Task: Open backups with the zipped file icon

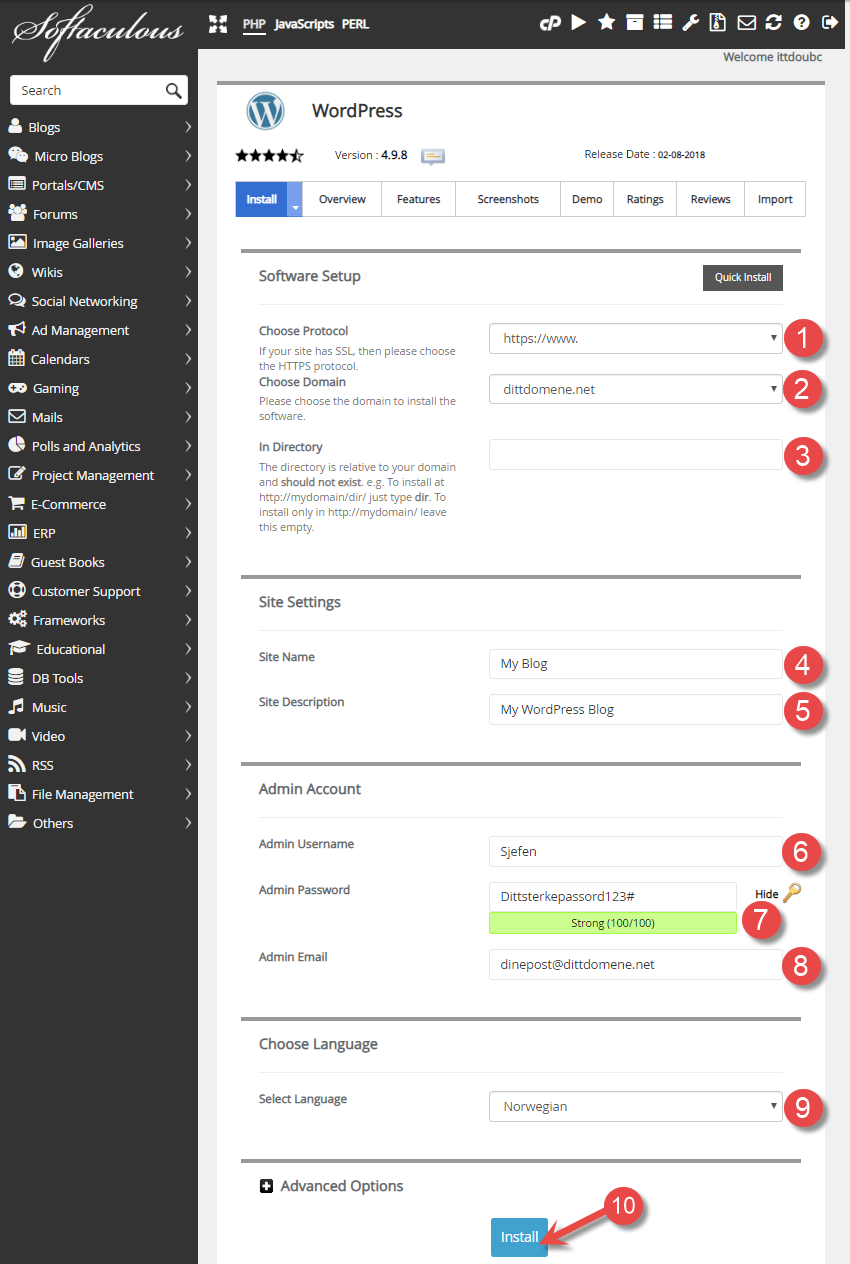Action: pyautogui.click(x=718, y=23)
